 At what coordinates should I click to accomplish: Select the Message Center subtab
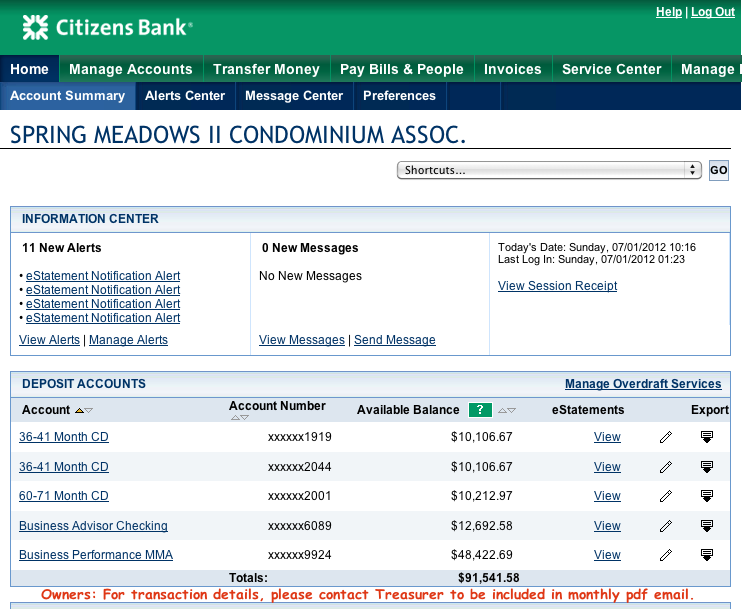point(294,96)
